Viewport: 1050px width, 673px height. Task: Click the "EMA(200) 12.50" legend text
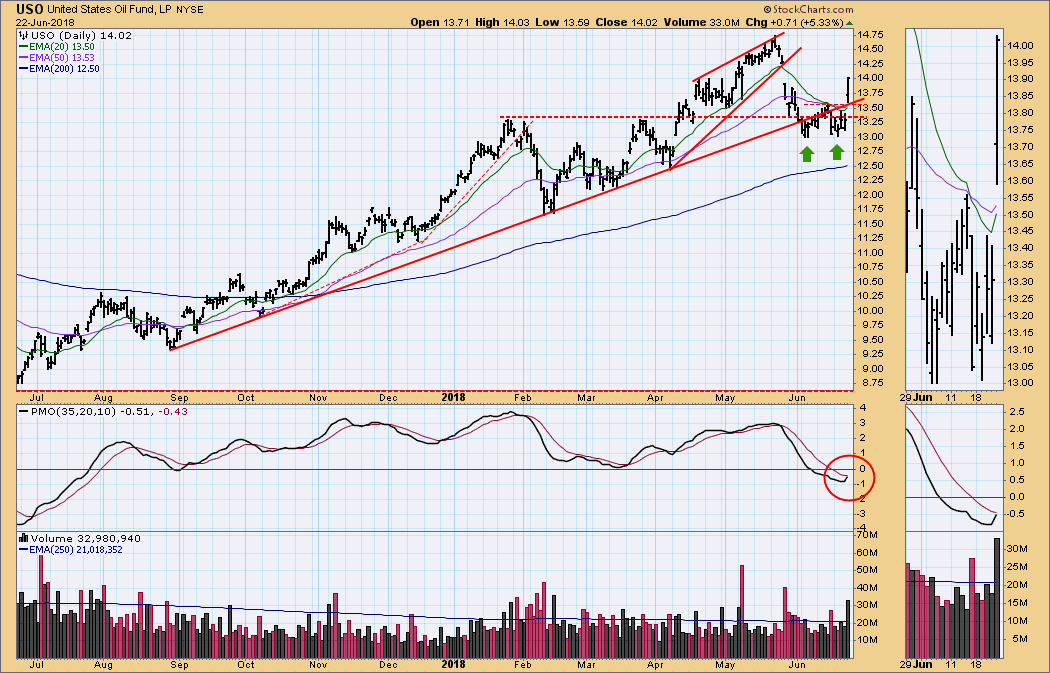pyautogui.click(x=64, y=68)
